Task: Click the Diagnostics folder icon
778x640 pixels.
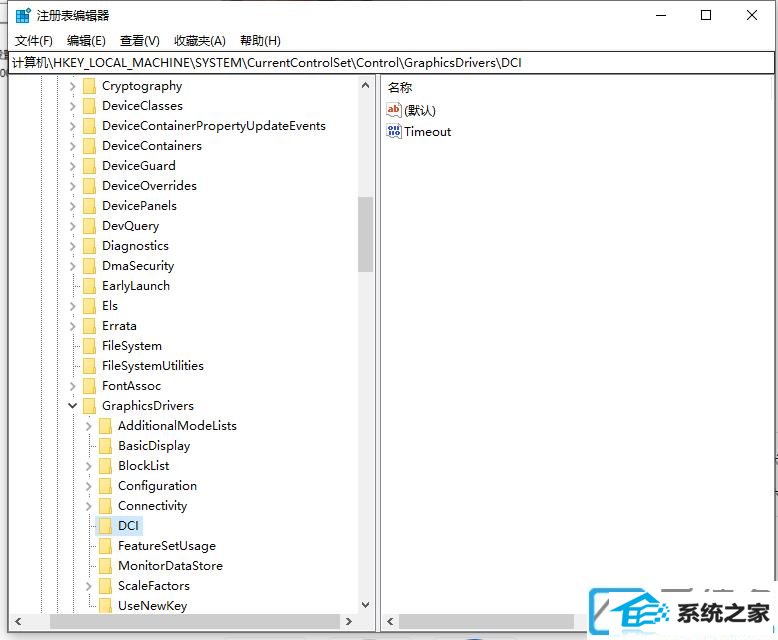Action: [x=89, y=246]
